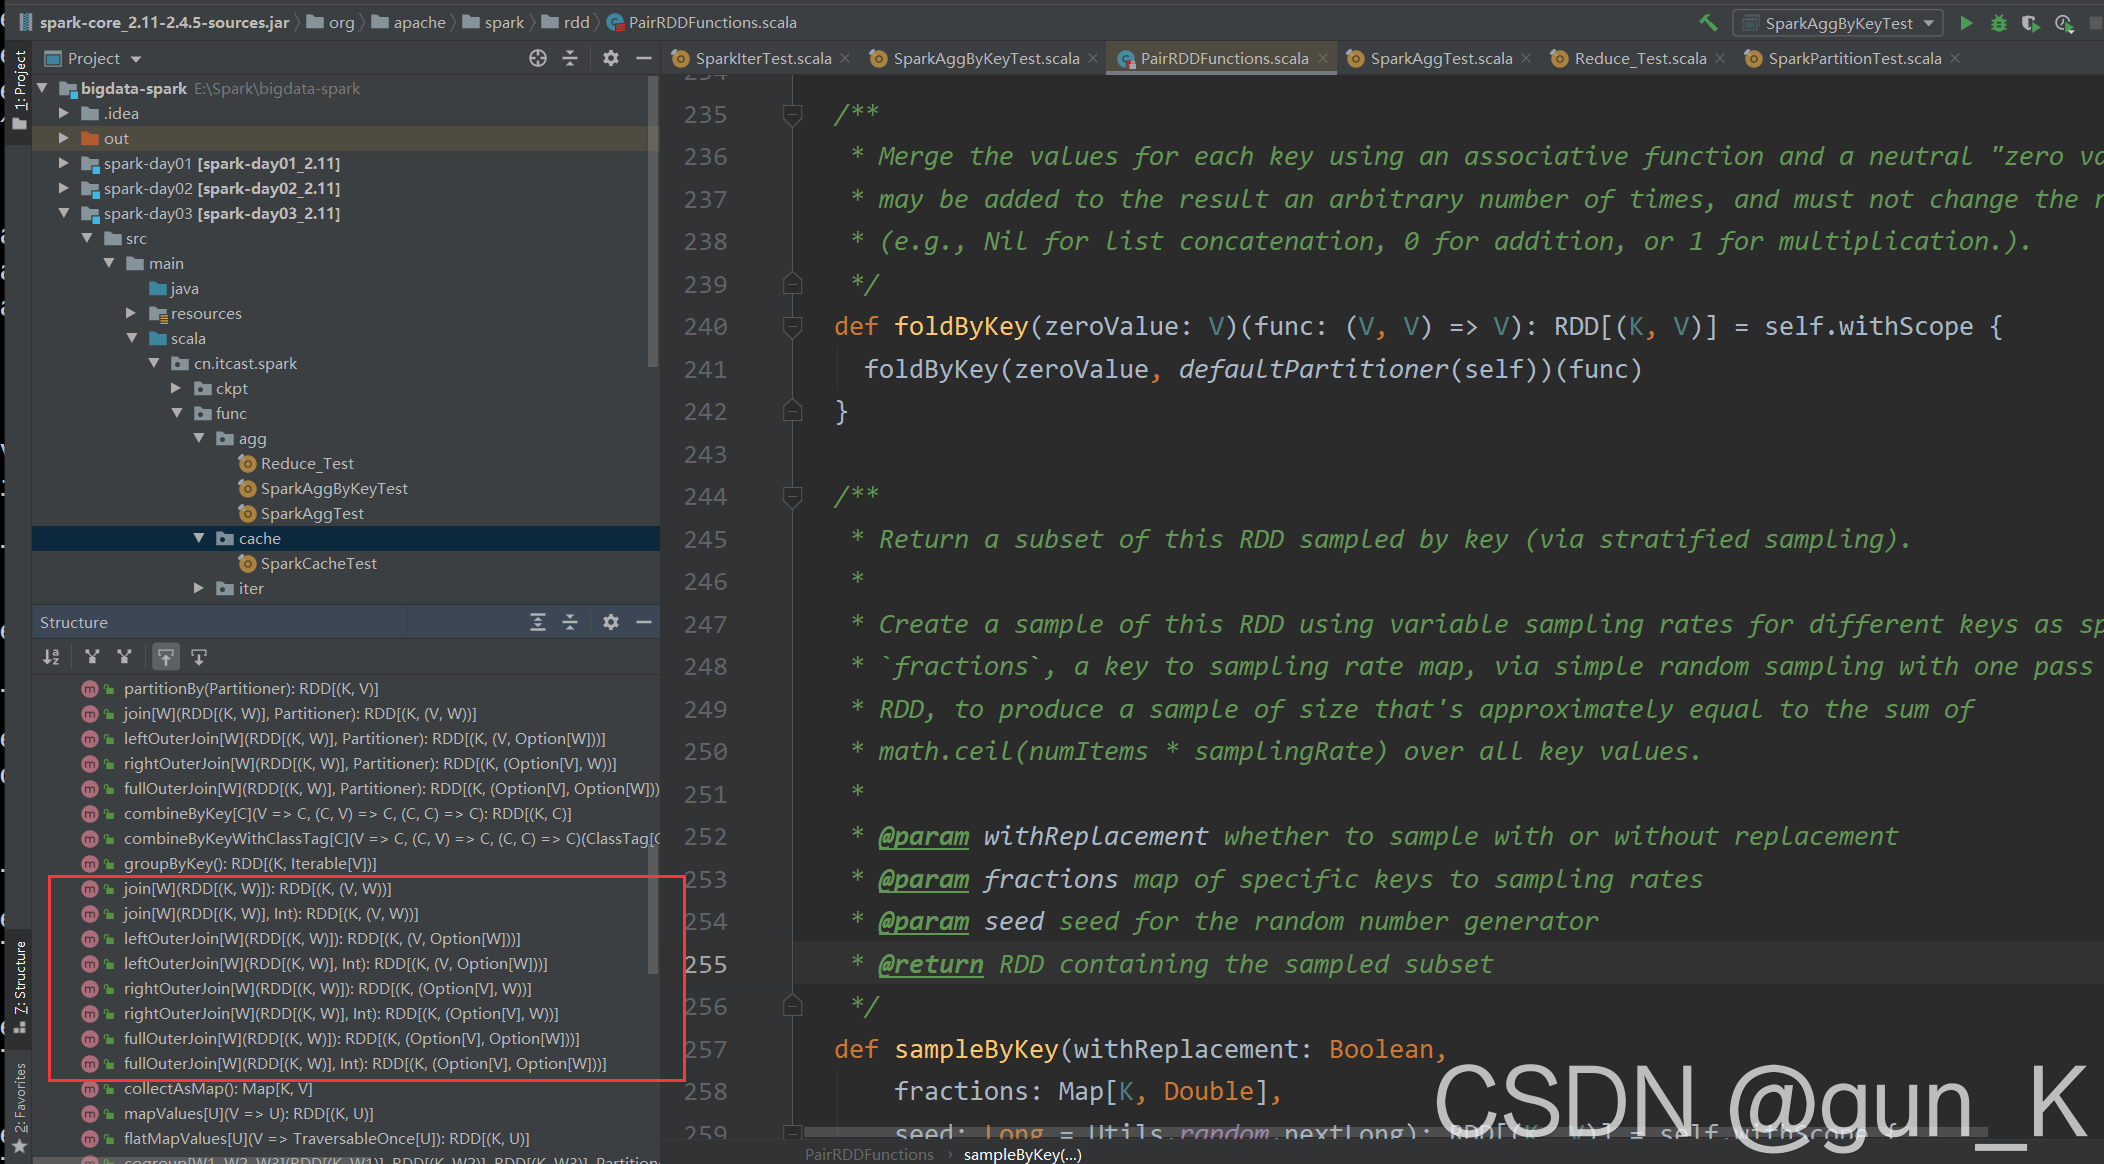
Task: Collapse the spark-day03 module
Action: pyautogui.click(x=64, y=213)
